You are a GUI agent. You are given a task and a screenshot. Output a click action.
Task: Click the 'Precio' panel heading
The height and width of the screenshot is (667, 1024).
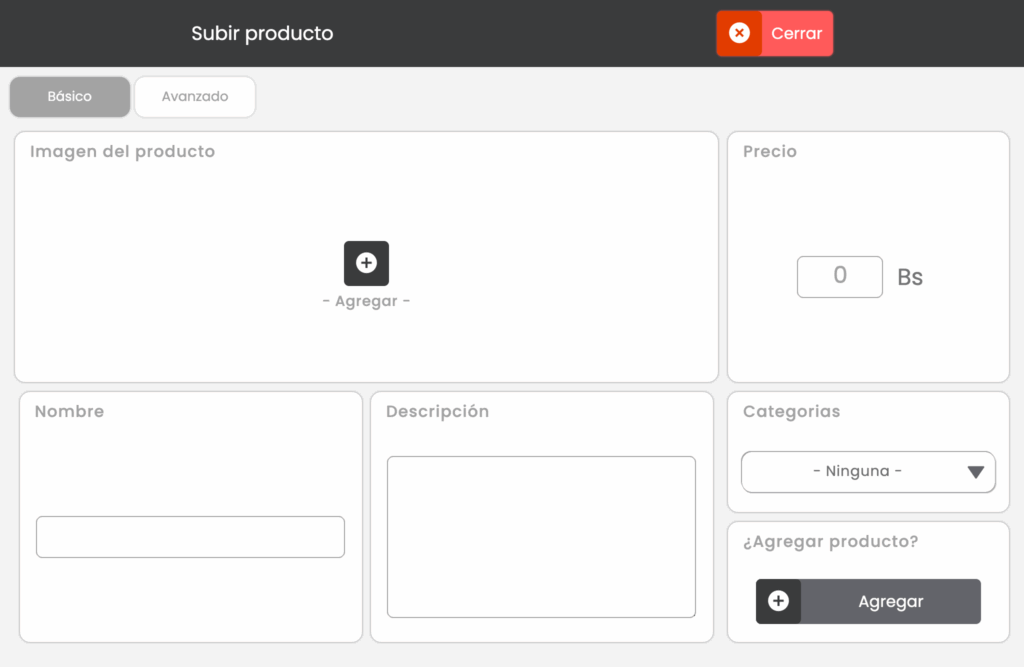(x=770, y=152)
